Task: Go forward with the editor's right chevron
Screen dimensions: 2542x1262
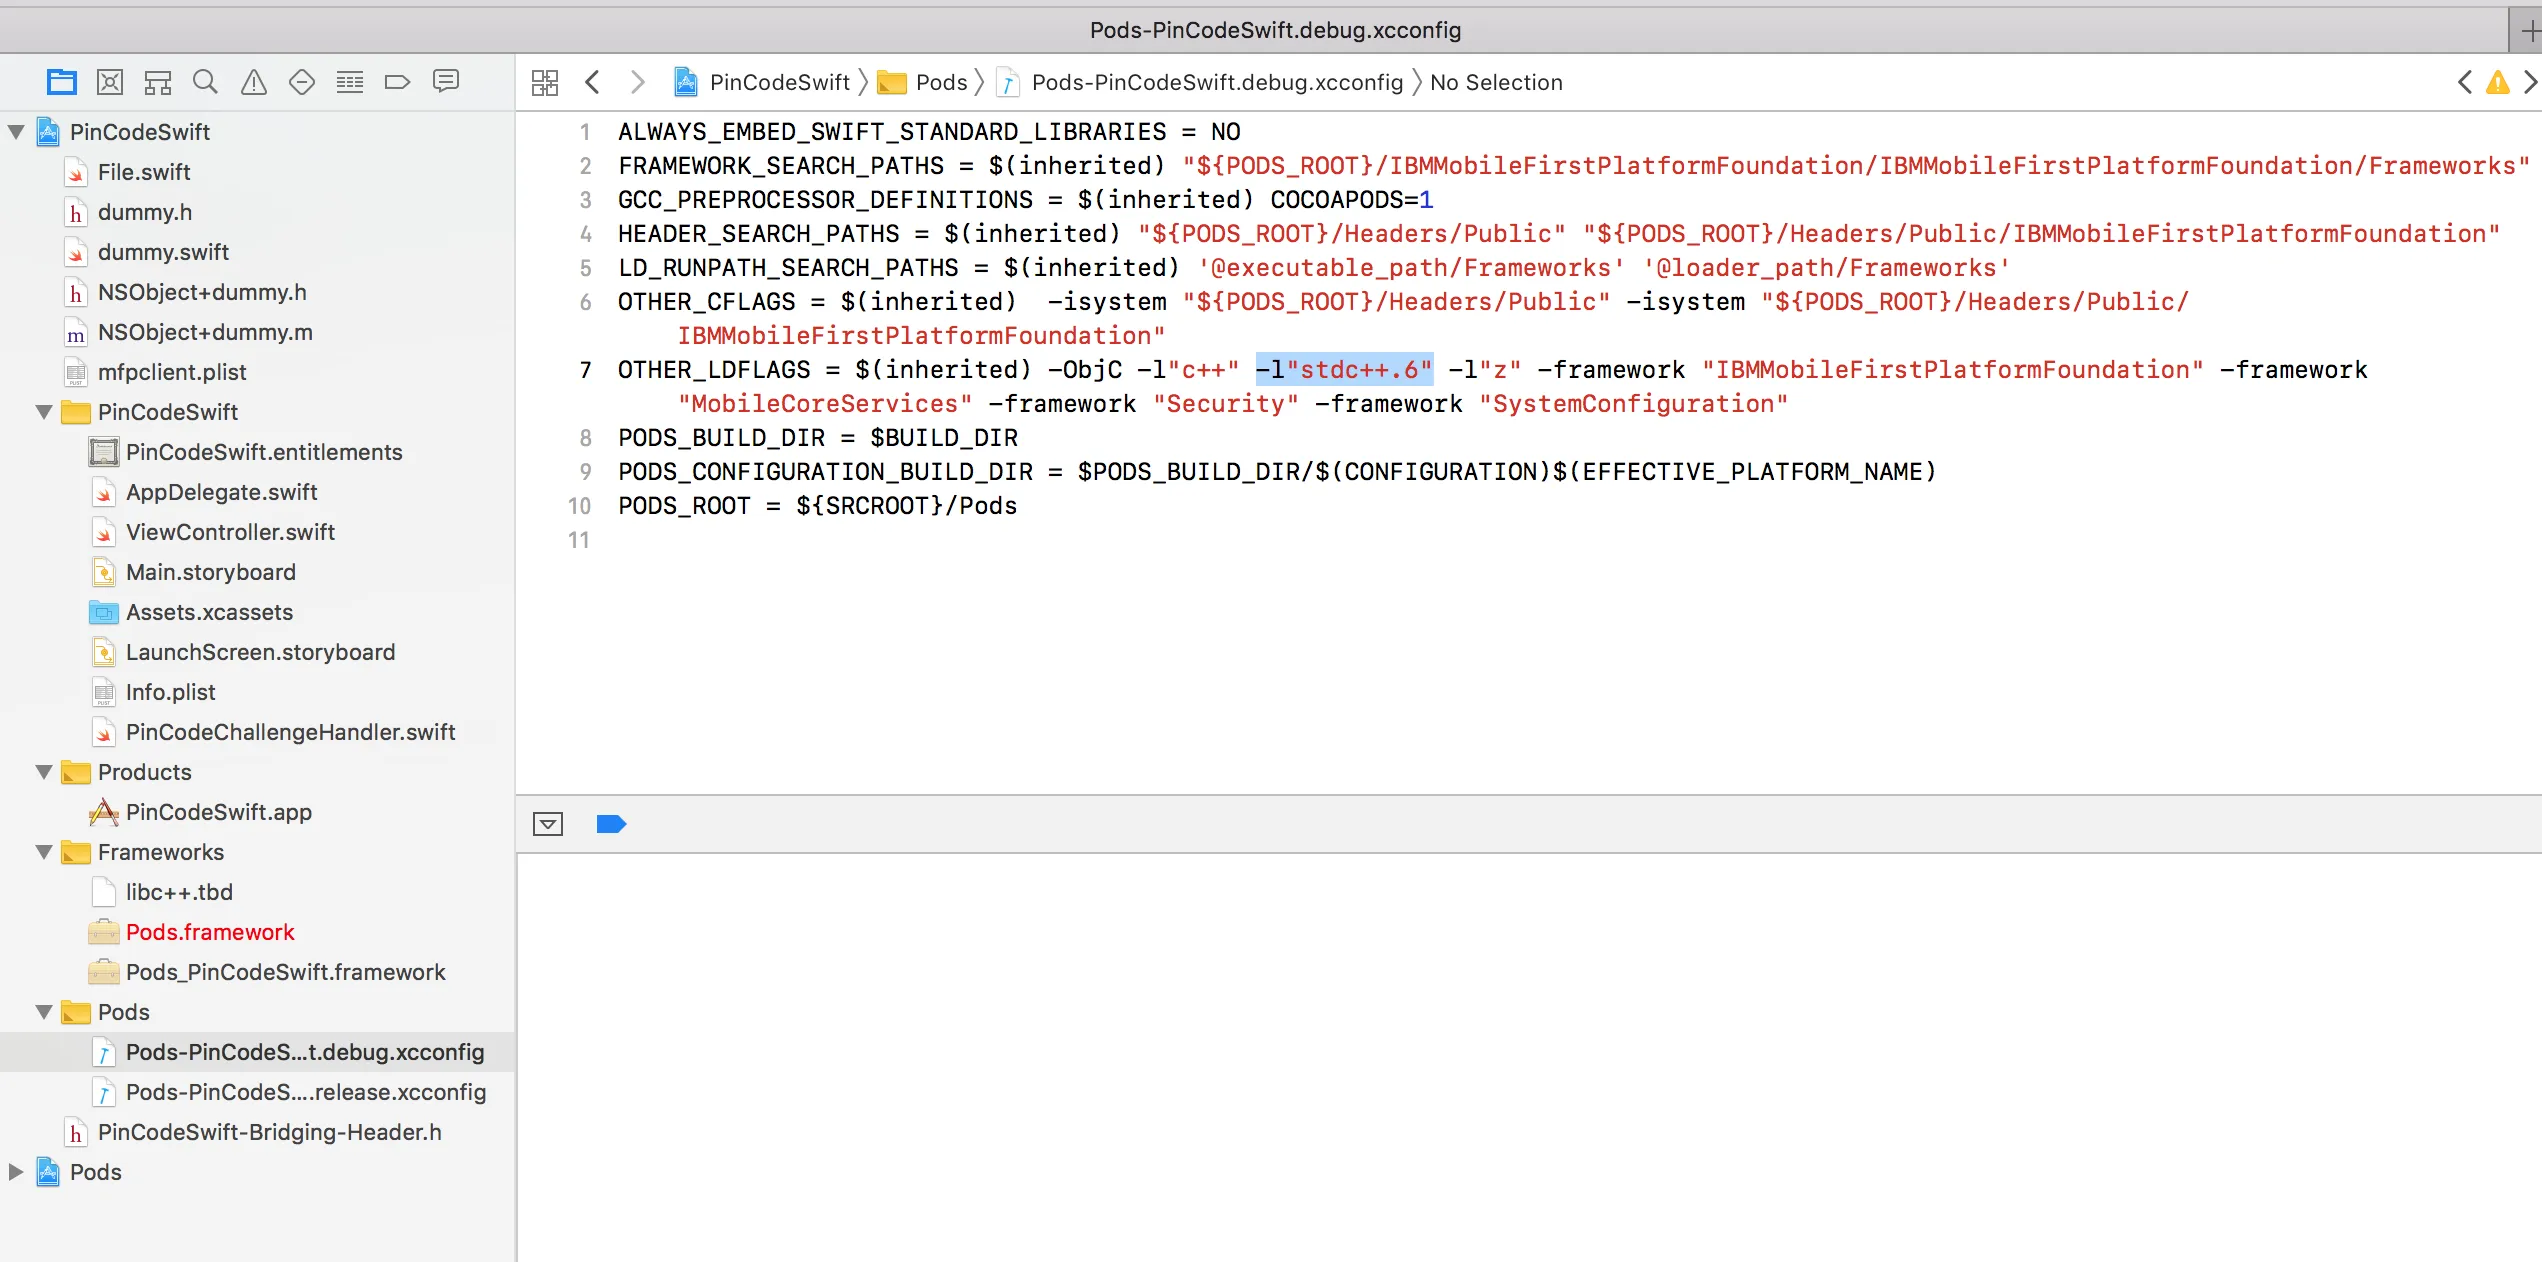Action: 637,82
